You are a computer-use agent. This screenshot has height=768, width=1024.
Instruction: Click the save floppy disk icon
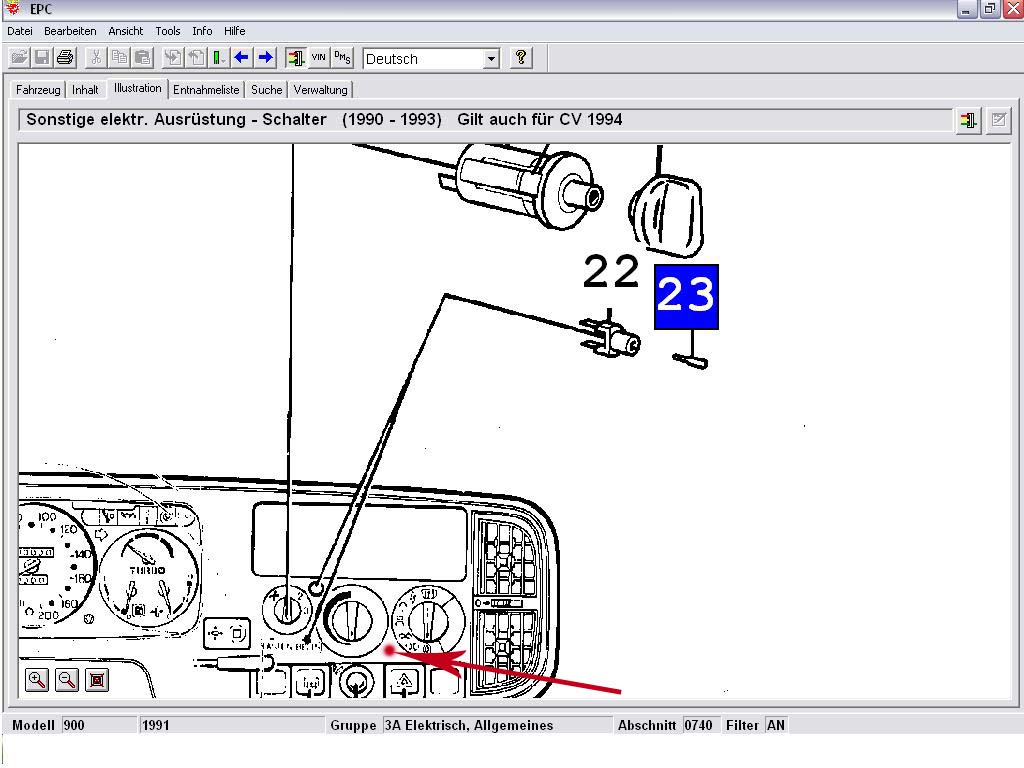click(42, 58)
